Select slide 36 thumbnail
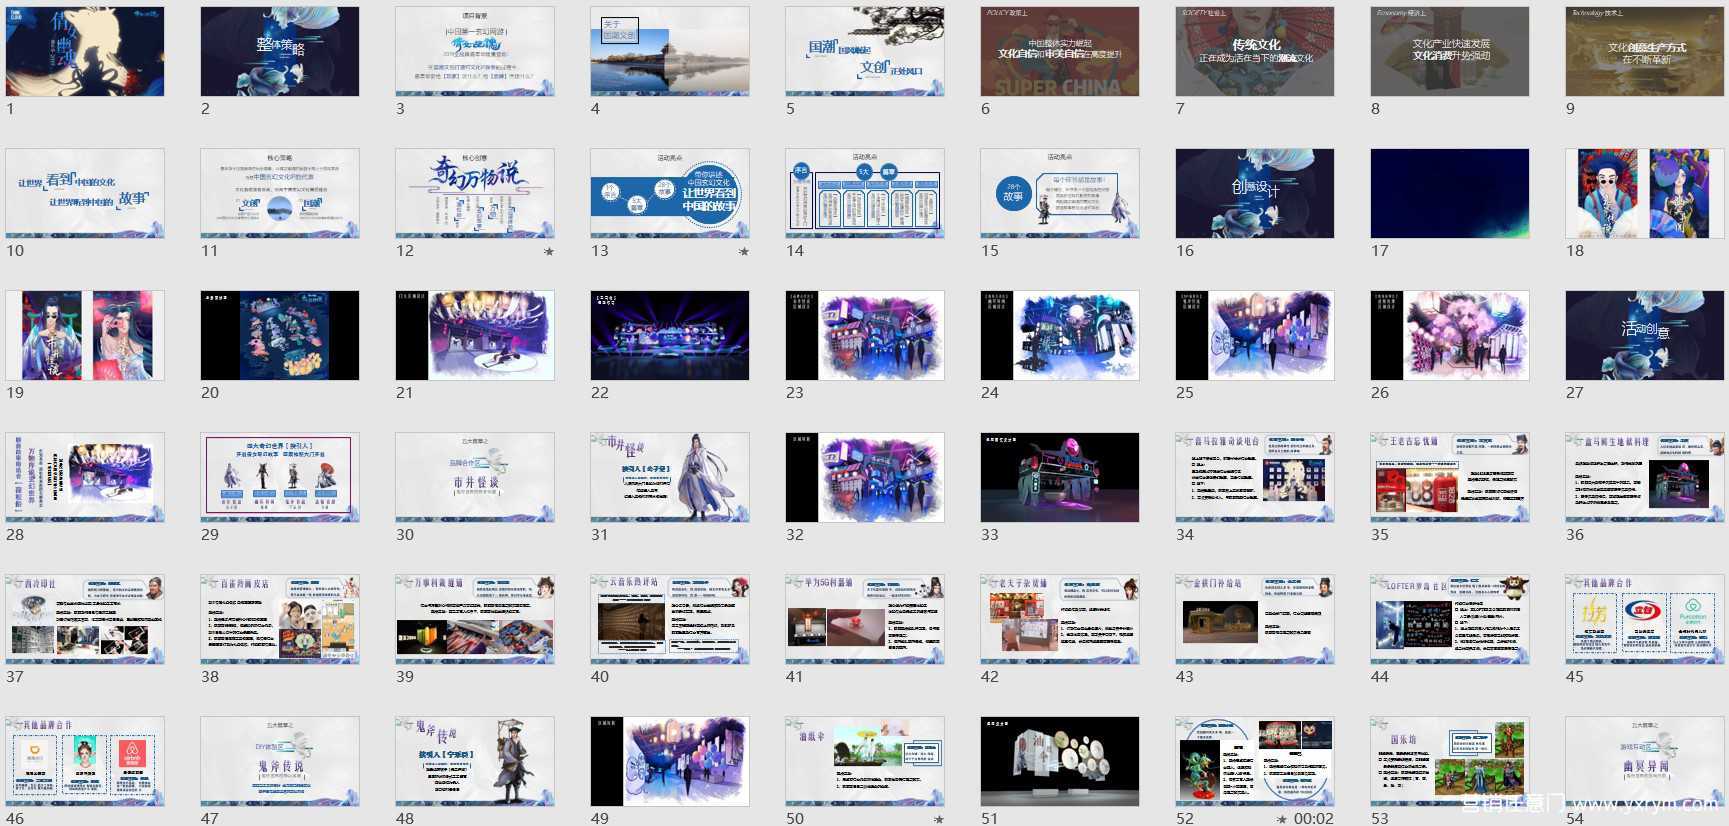Screen dimensions: 1729x826 click(1645, 477)
